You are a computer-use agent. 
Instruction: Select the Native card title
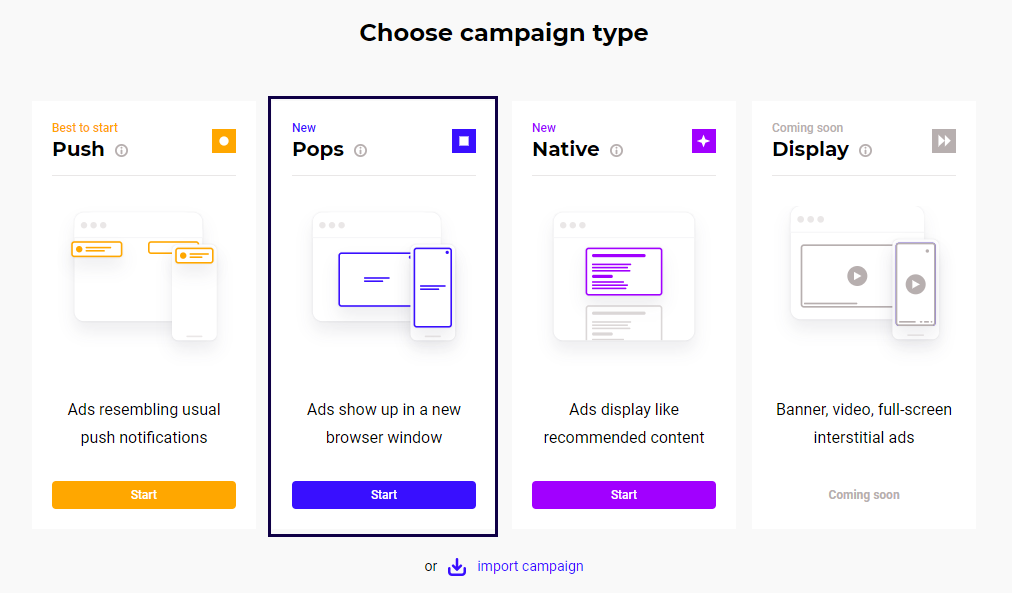566,149
